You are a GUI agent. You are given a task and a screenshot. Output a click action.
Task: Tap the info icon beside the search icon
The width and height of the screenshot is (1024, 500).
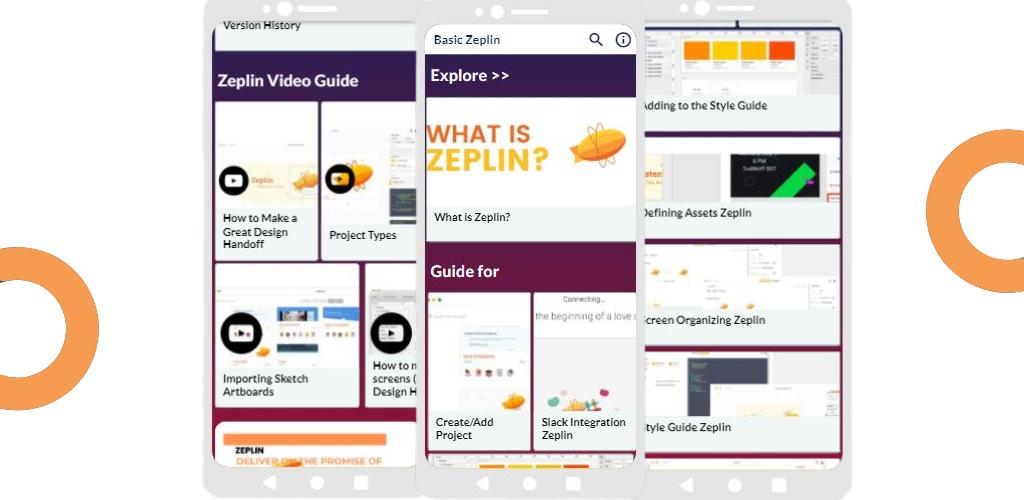point(623,40)
